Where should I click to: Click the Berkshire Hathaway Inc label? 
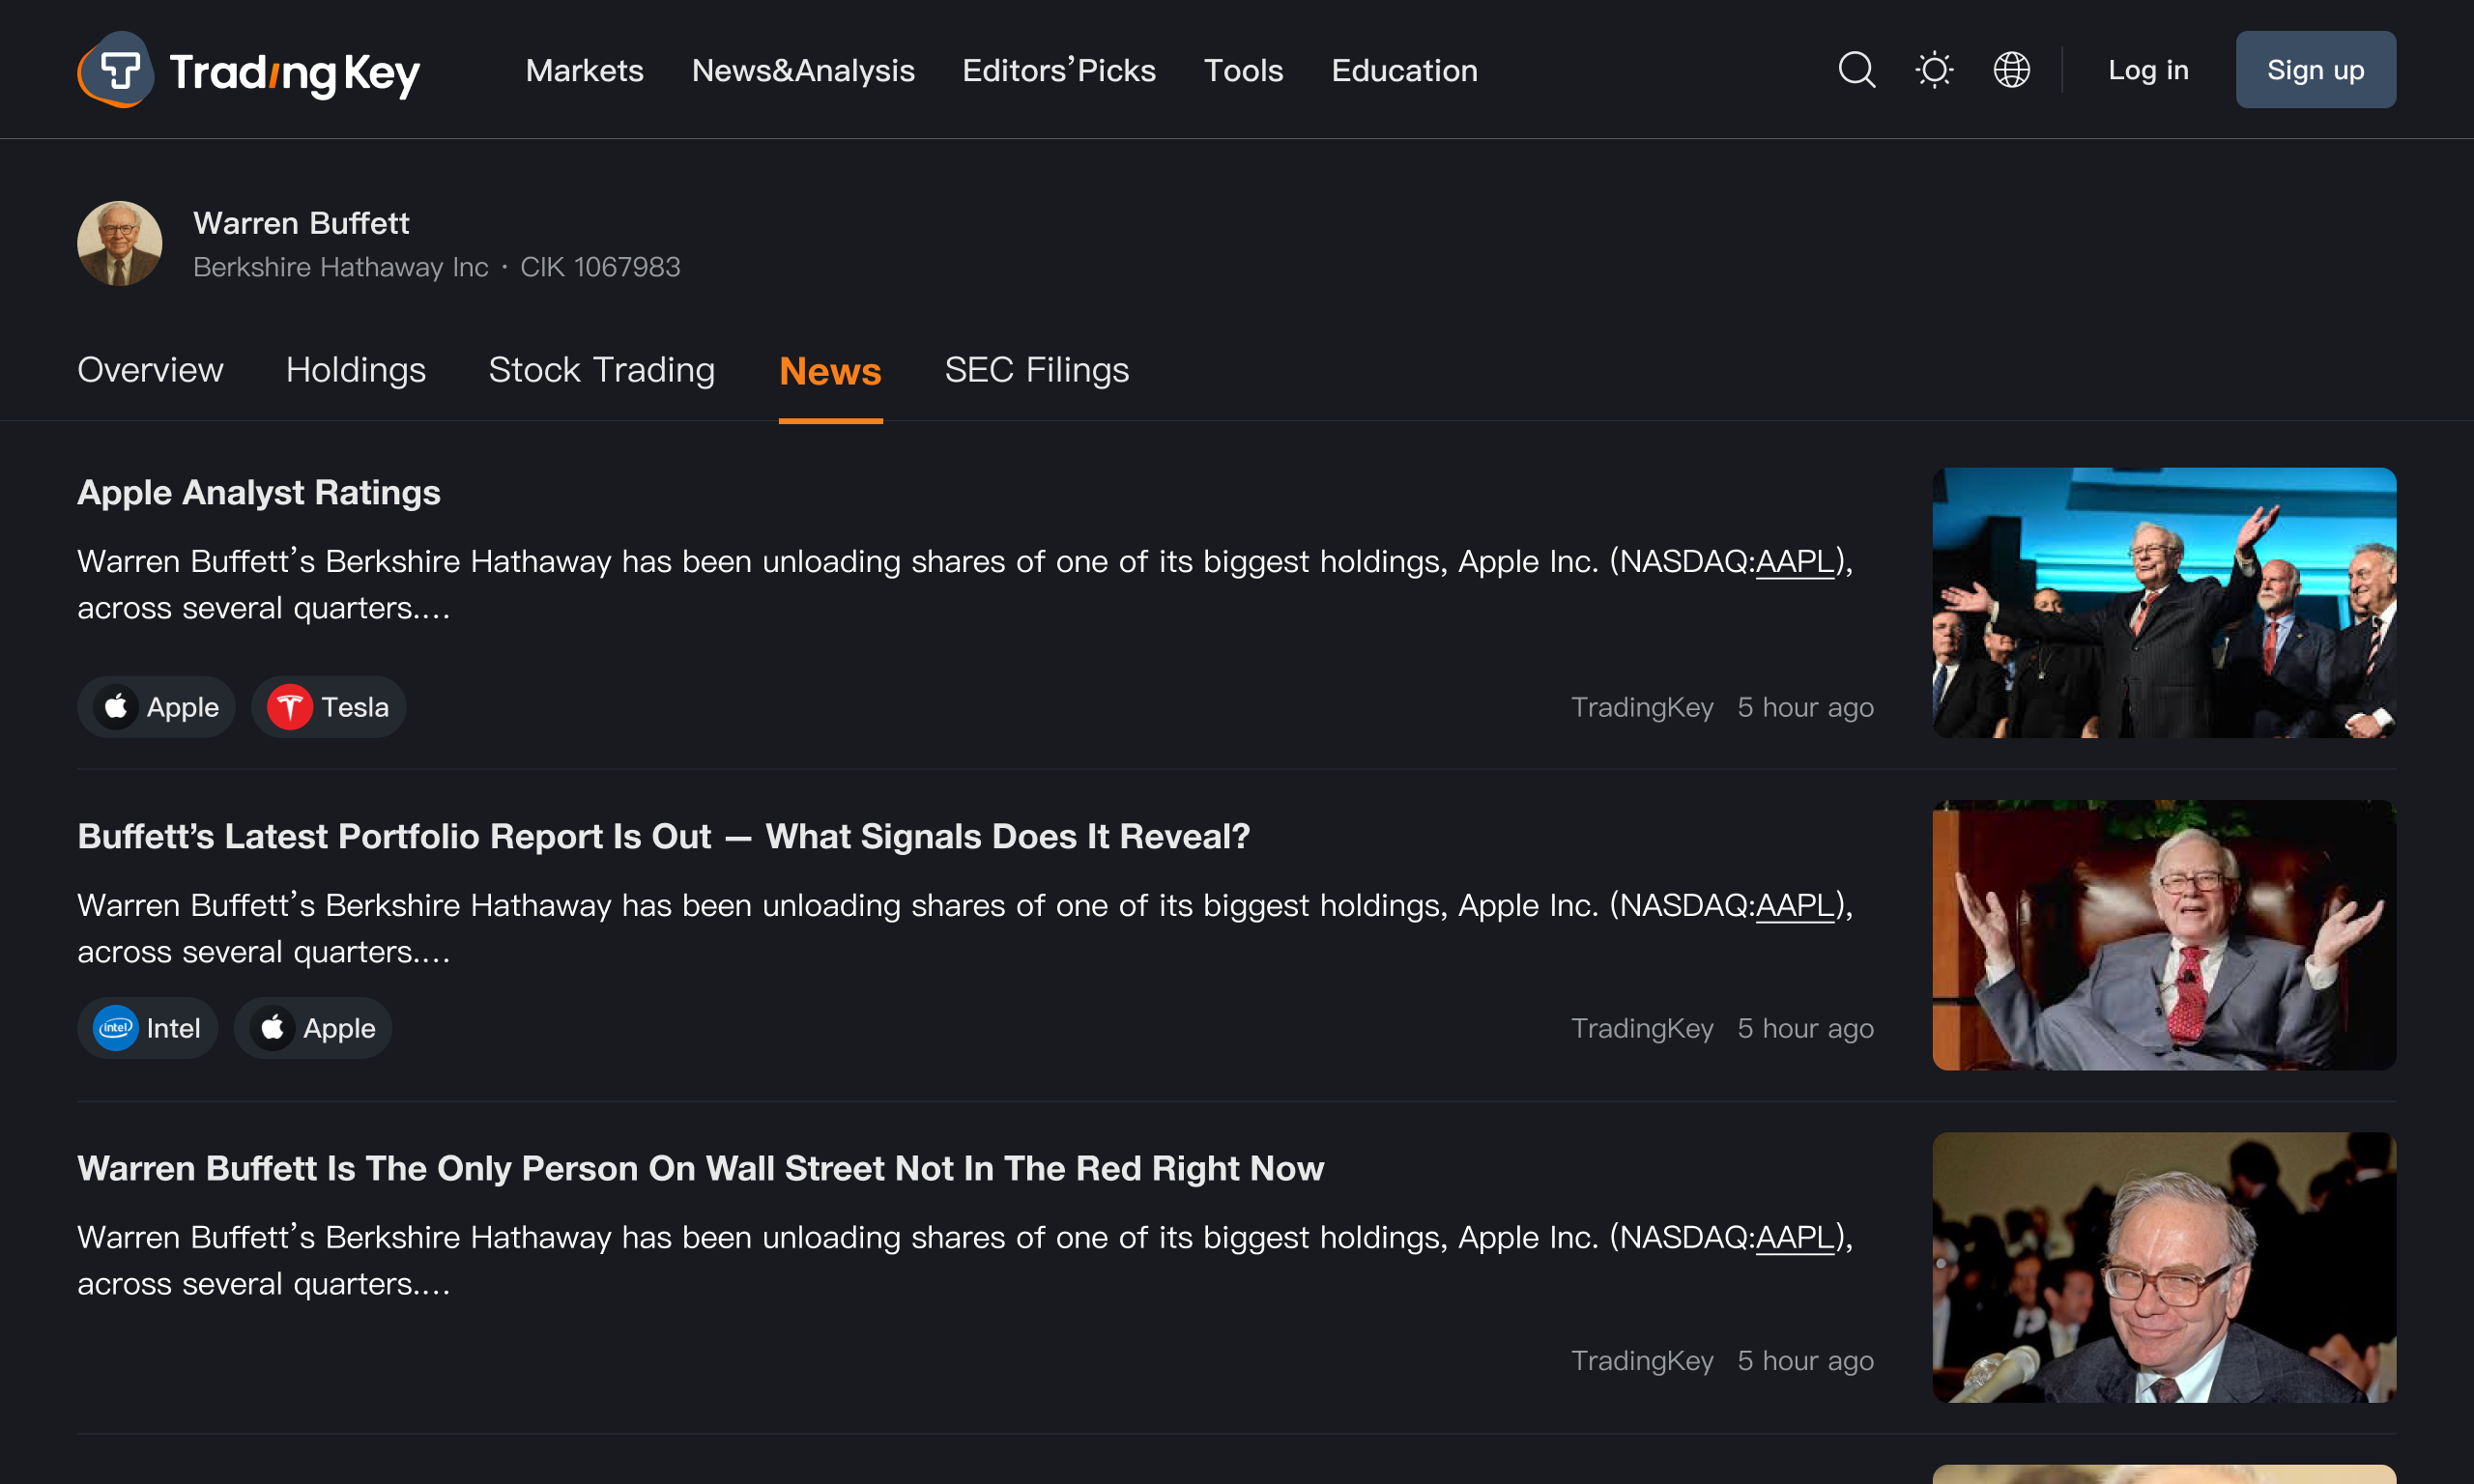pyautogui.click(x=341, y=267)
